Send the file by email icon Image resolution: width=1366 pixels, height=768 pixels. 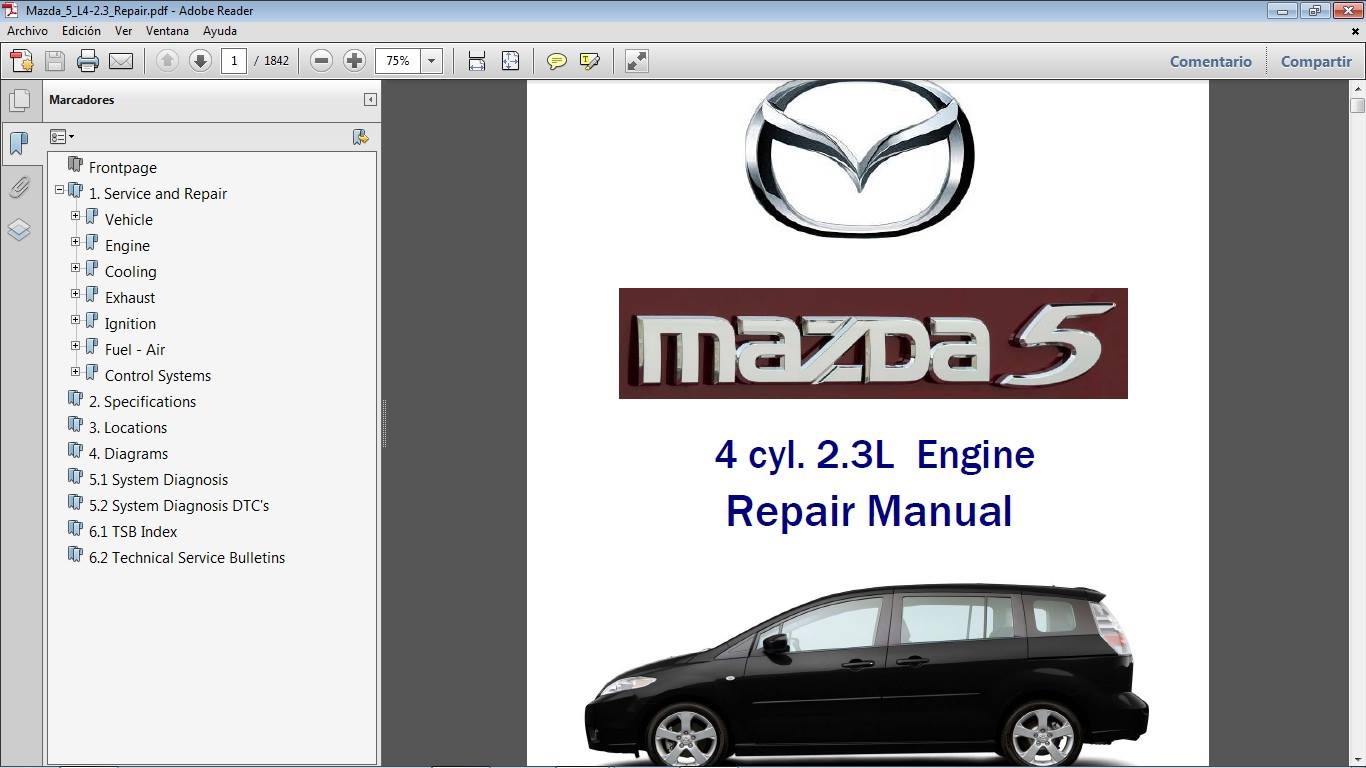(121, 61)
